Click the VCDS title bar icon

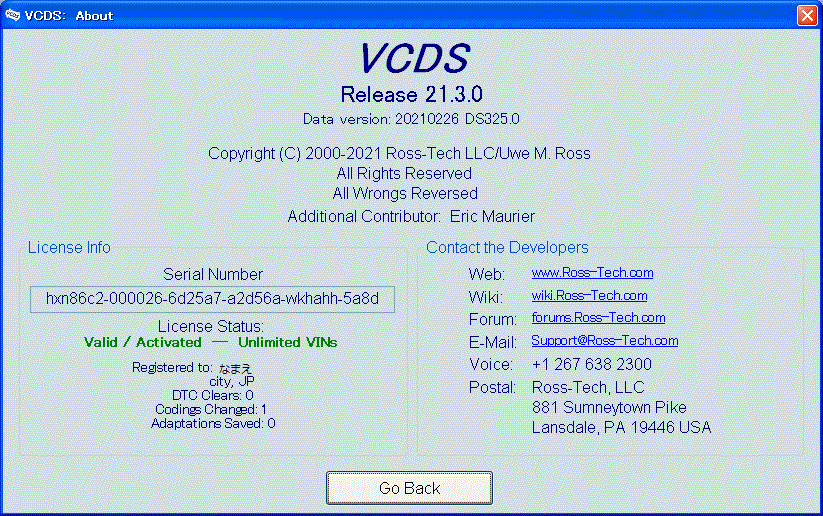pyautogui.click(x=12, y=15)
